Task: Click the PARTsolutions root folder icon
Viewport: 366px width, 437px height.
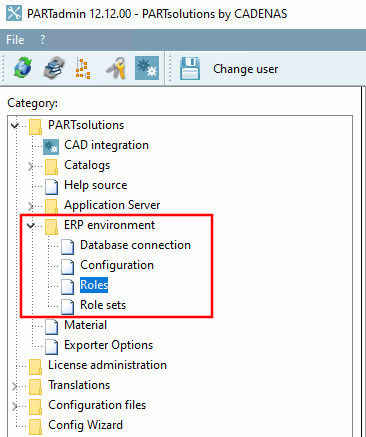Action: point(35,127)
